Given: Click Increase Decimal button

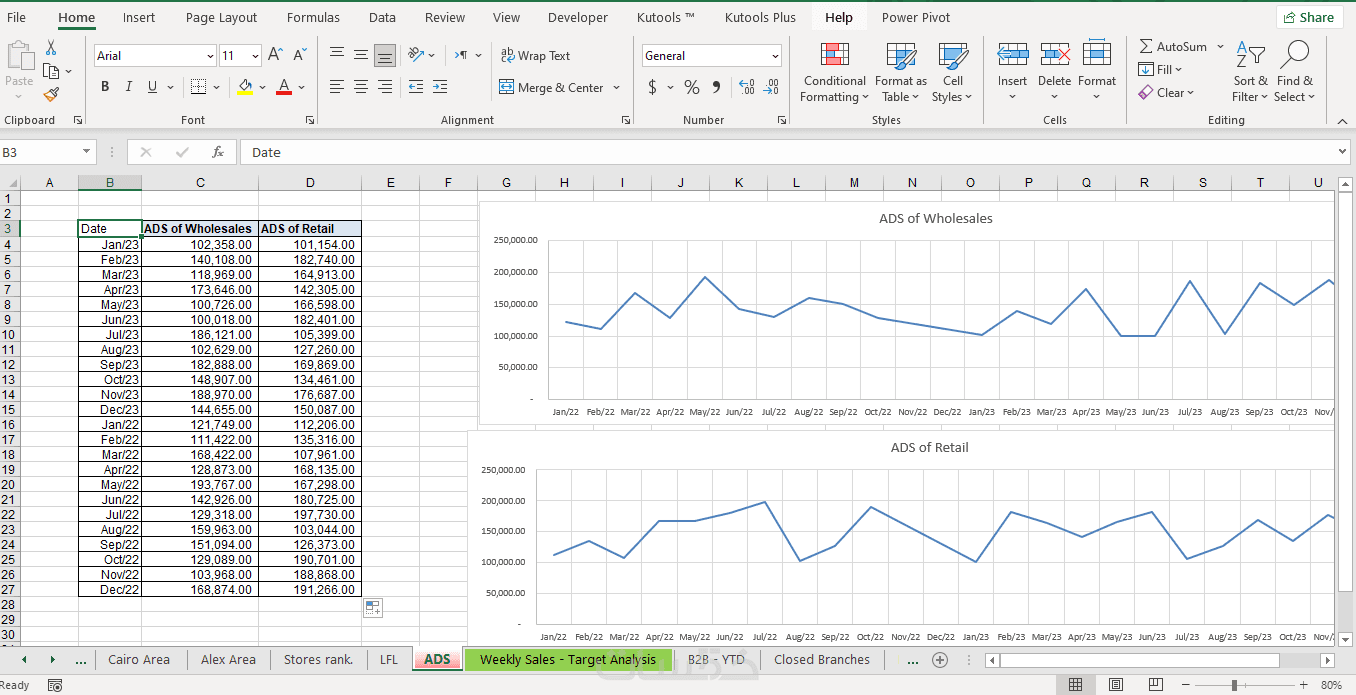Looking at the screenshot, I should pyautogui.click(x=747, y=87).
